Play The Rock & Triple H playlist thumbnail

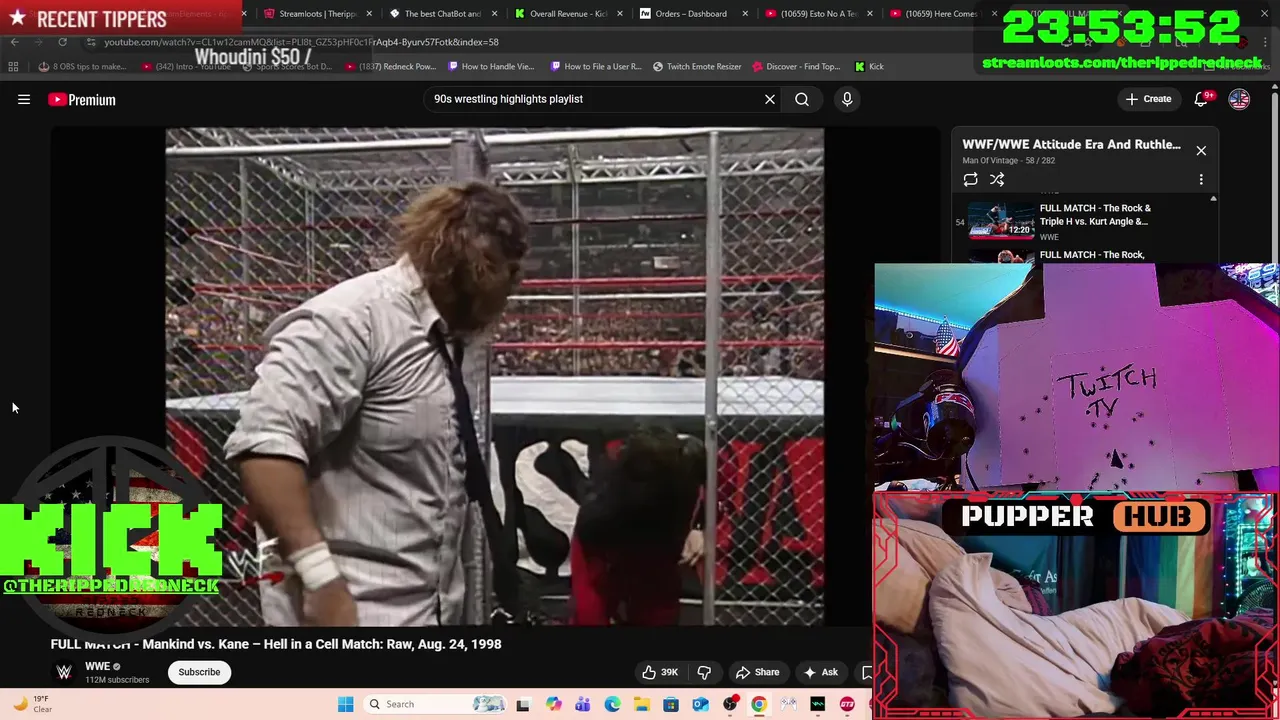coord(1002,220)
